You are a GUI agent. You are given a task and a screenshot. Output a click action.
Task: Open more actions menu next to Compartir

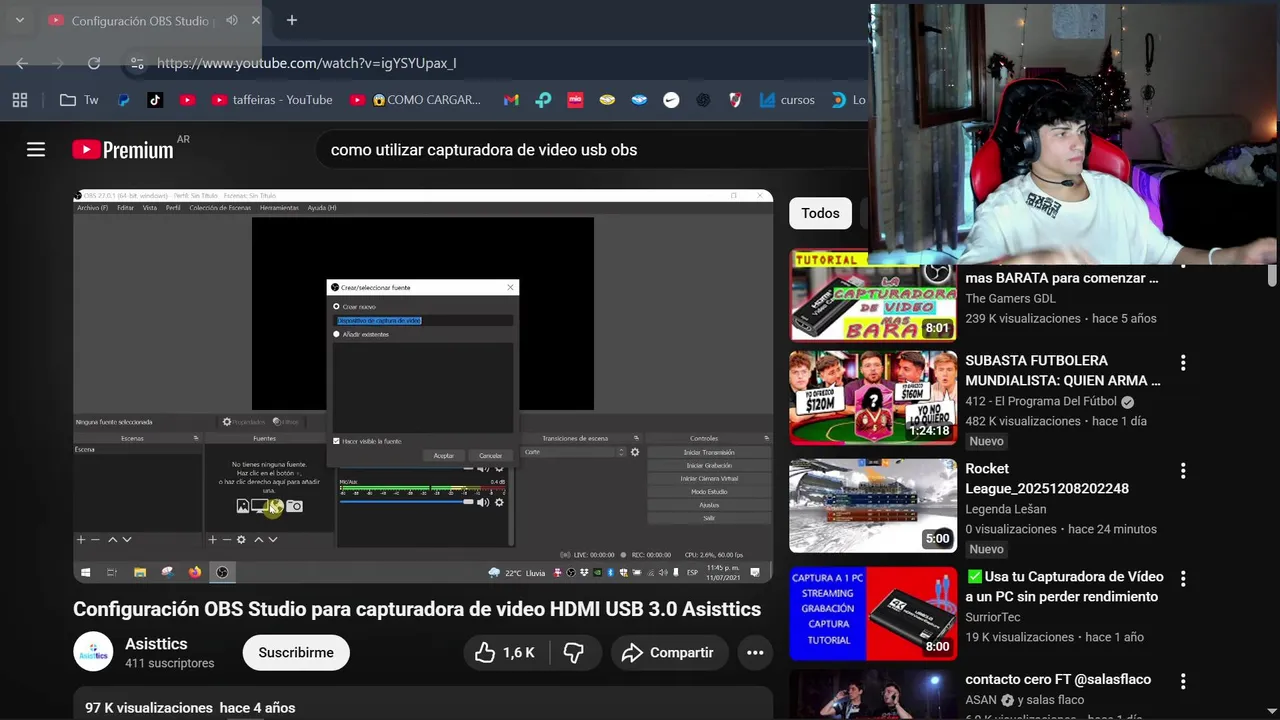[755, 653]
